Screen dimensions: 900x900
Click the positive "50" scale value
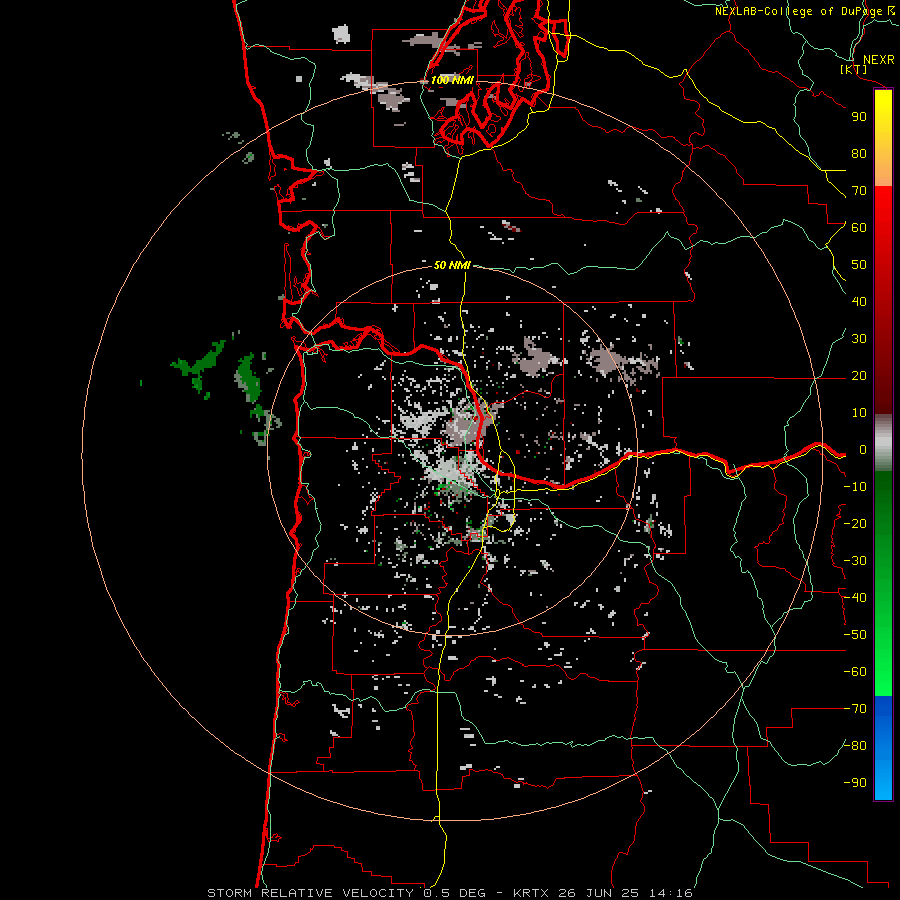coord(859,265)
